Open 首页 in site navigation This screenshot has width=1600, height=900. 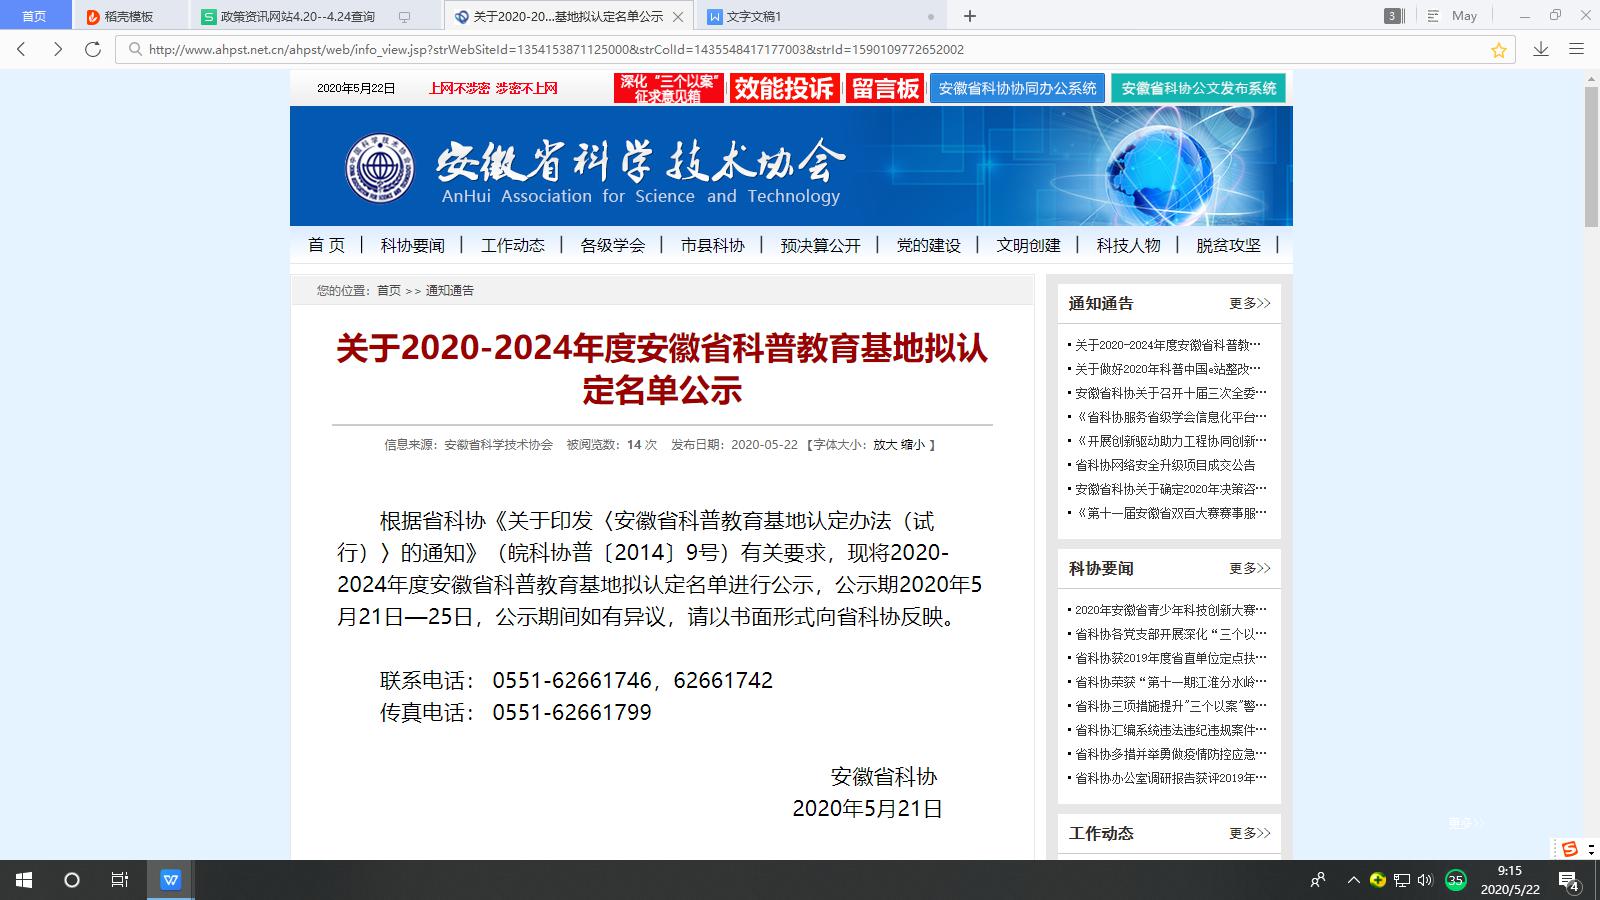(326, 245)
